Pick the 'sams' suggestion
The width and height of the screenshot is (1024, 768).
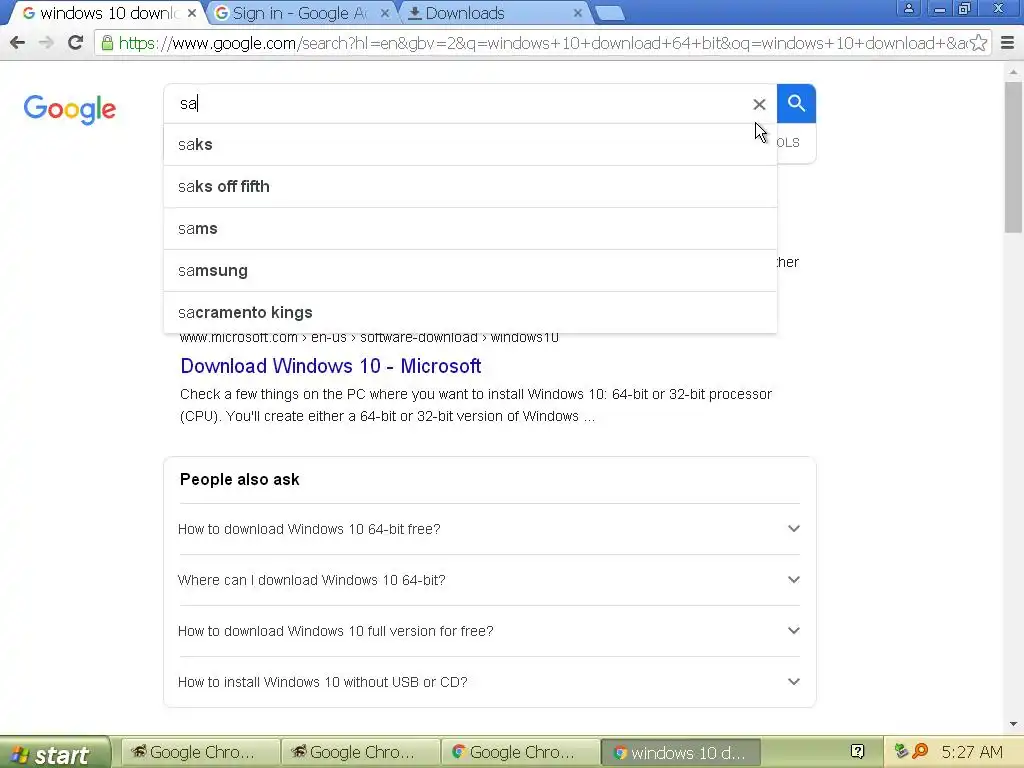[470, 229]
